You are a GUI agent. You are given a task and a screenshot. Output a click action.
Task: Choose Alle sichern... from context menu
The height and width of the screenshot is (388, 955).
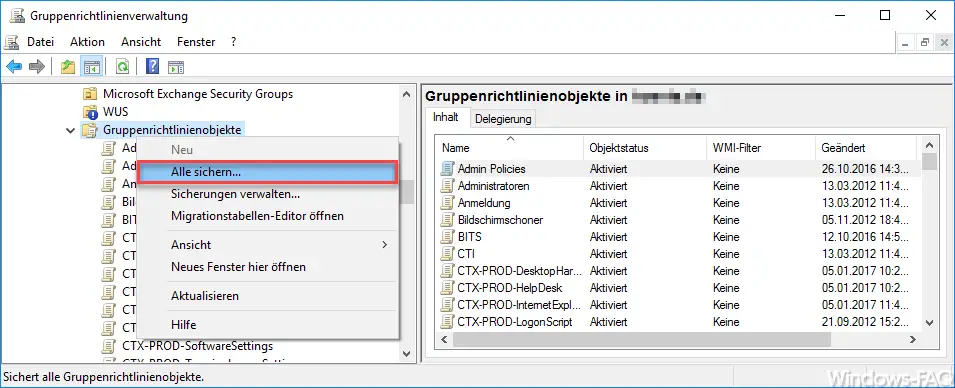coord(268,172)
